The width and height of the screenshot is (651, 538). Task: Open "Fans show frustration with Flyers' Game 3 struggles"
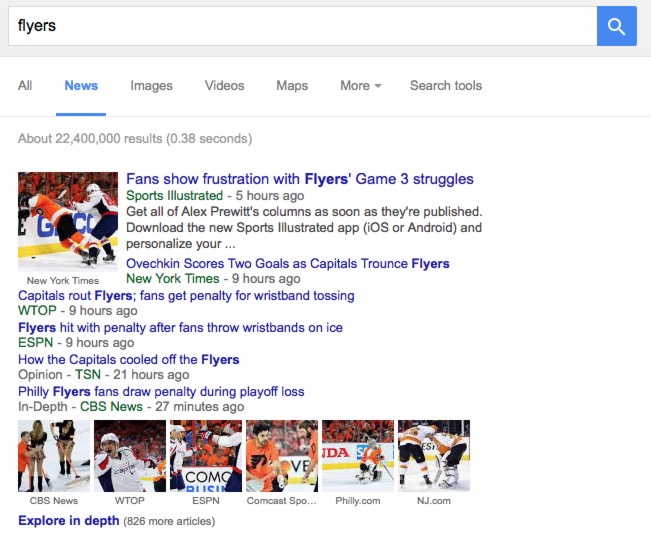(x=300, y=179)
